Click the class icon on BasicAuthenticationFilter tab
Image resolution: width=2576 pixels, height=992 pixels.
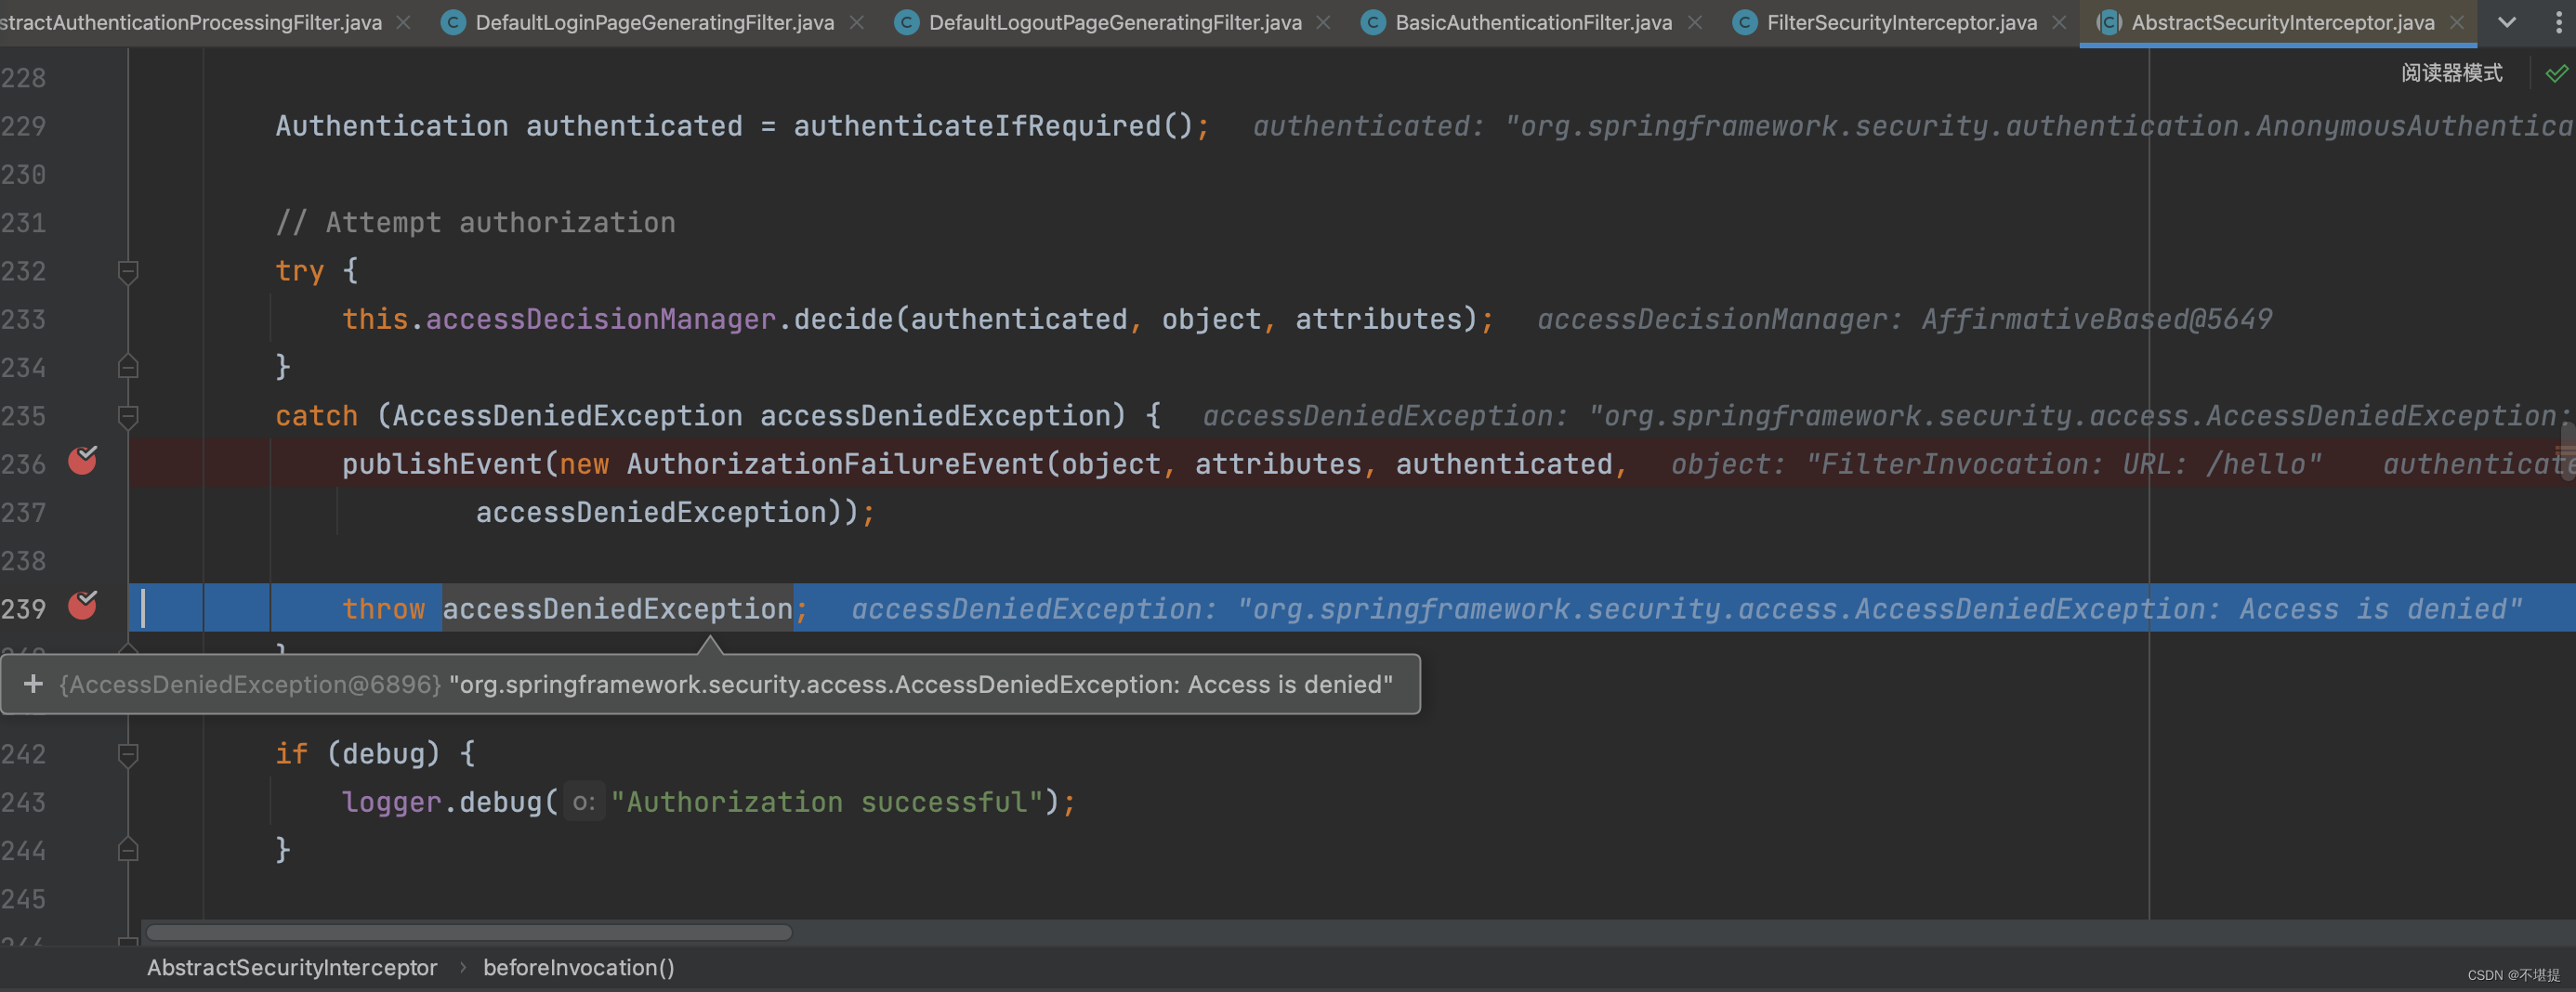pos(1373,22)
